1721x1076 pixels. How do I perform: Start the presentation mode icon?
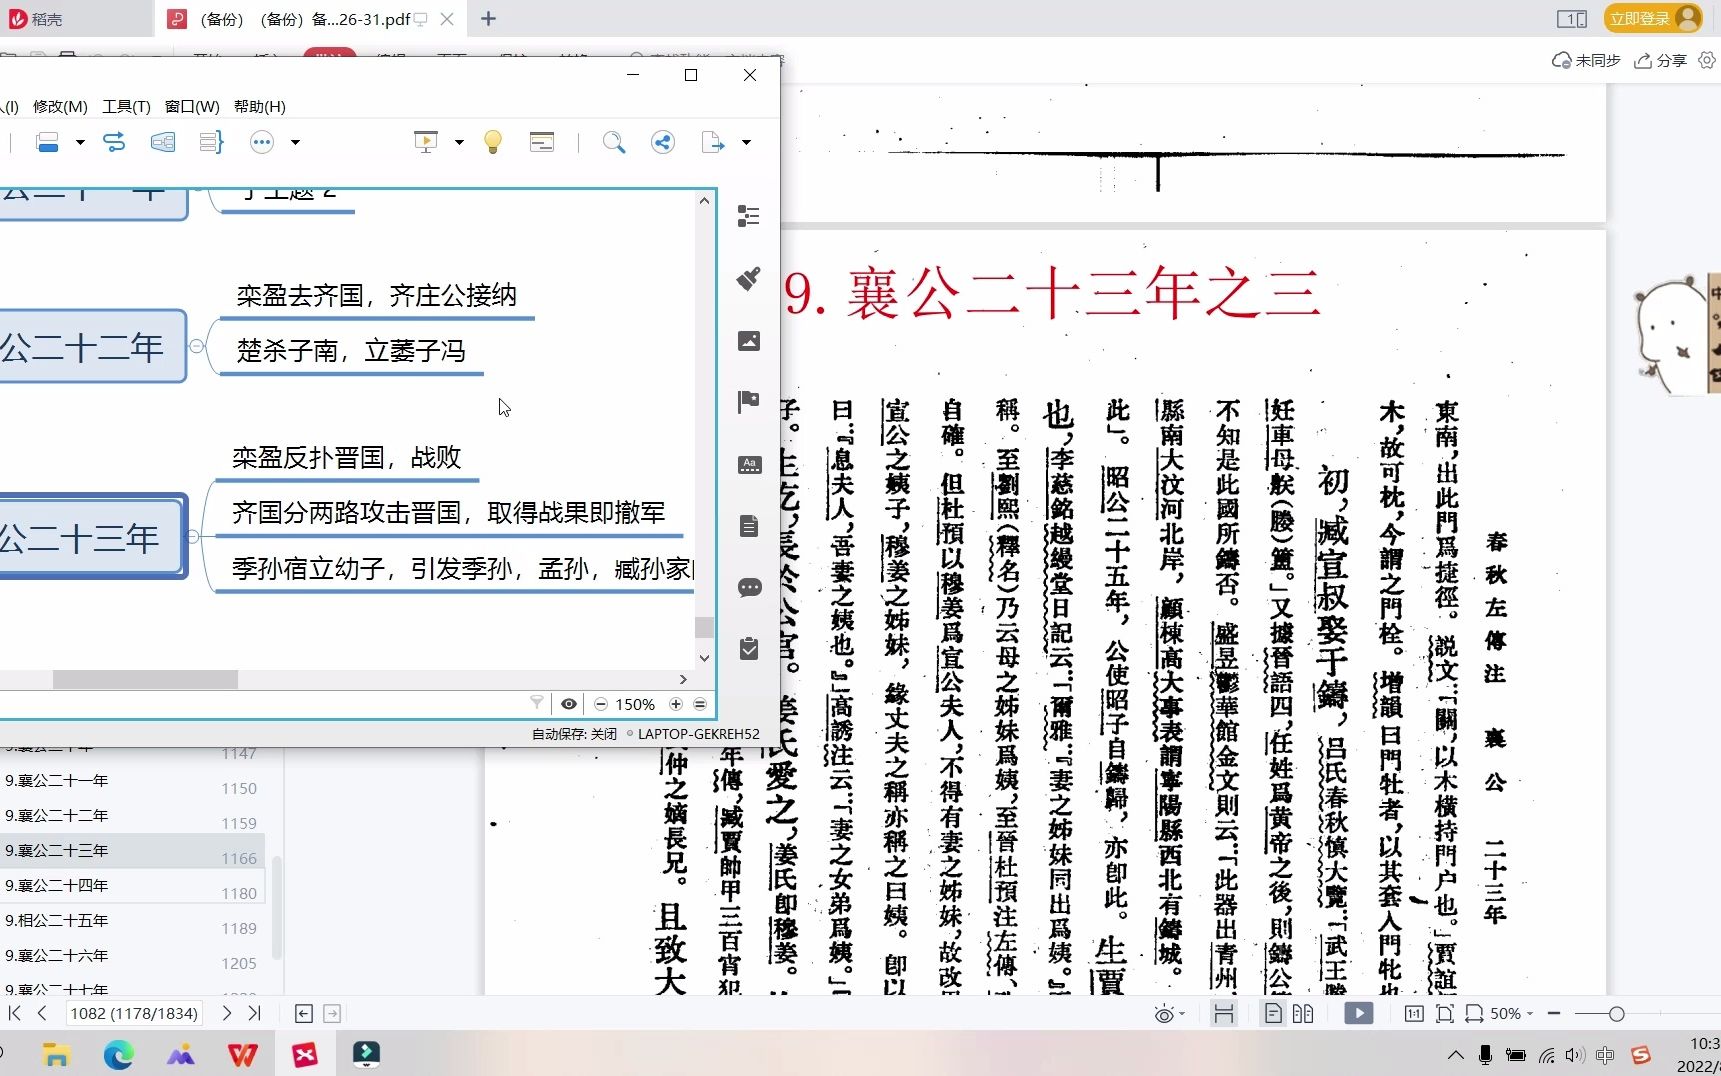tap(426, 142)
